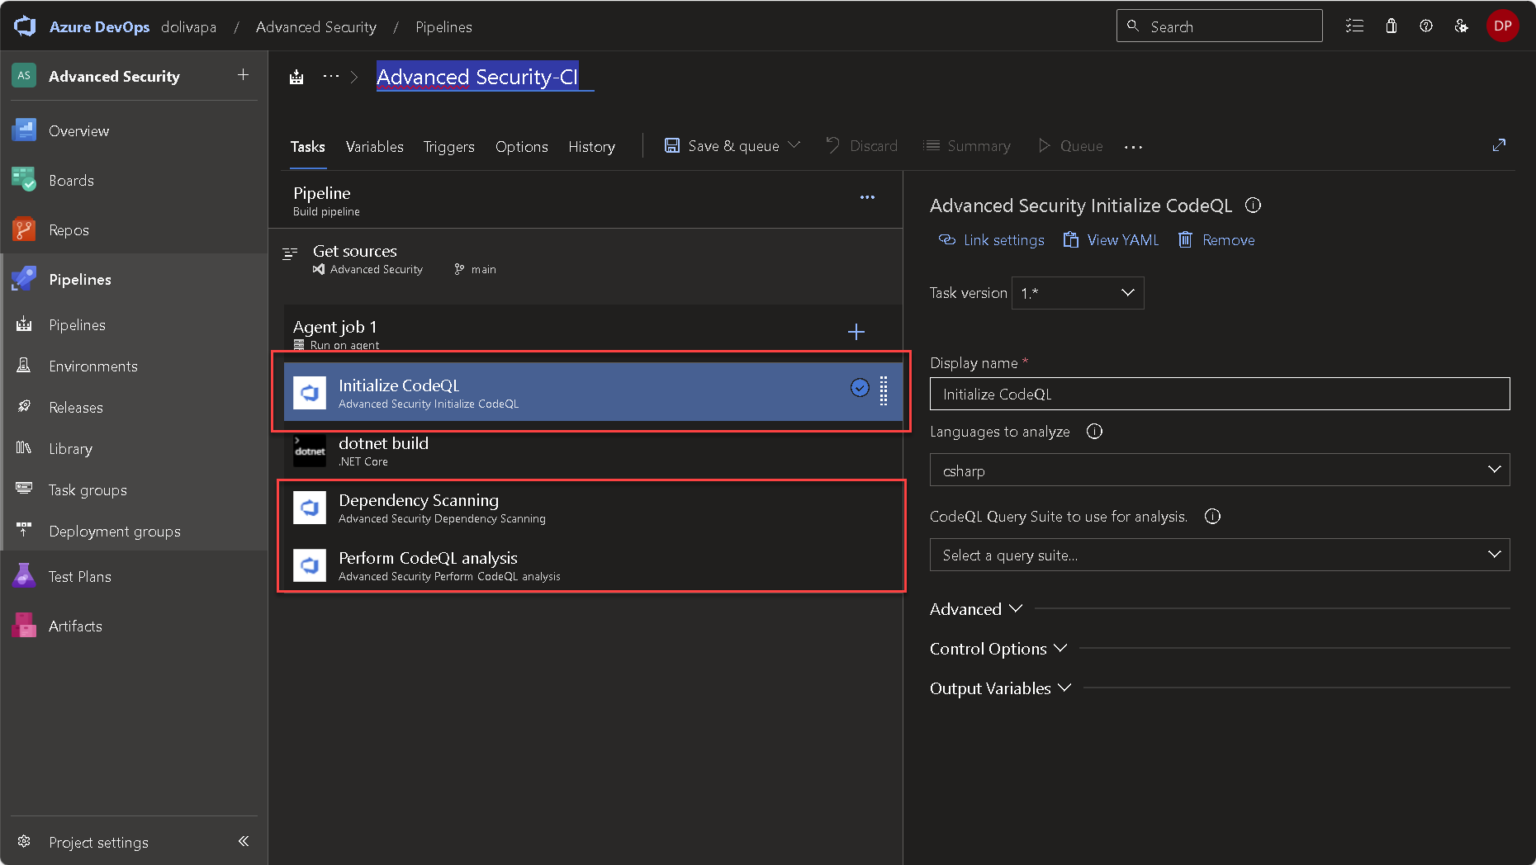Open Test Plans from the sidebar
1536x865 pixels.
pos(80,576)
